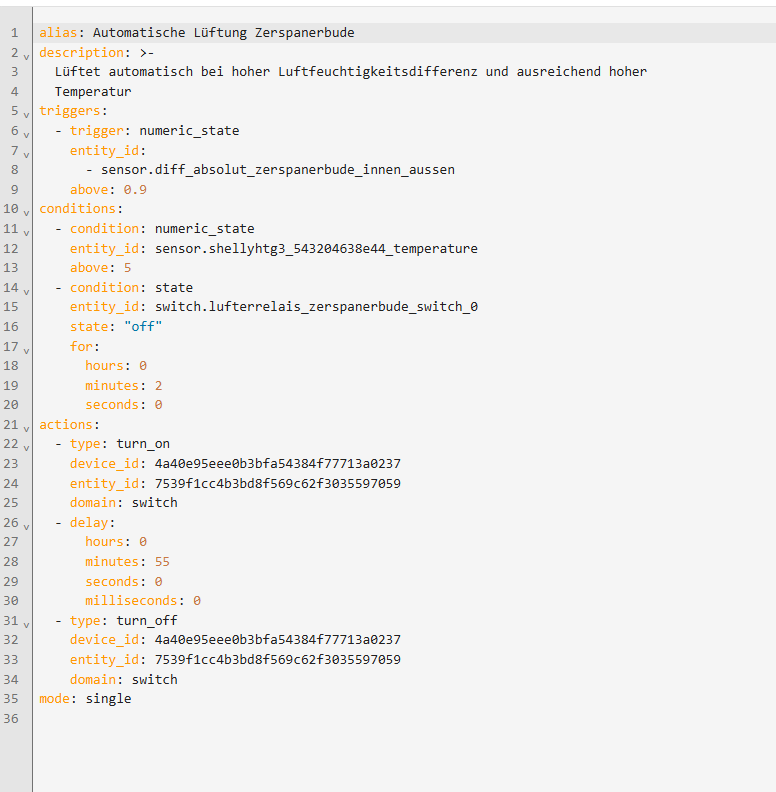Click the sensor.shellyhtg3 temperature entity text
776x792 pixels.
pos(316,248)
